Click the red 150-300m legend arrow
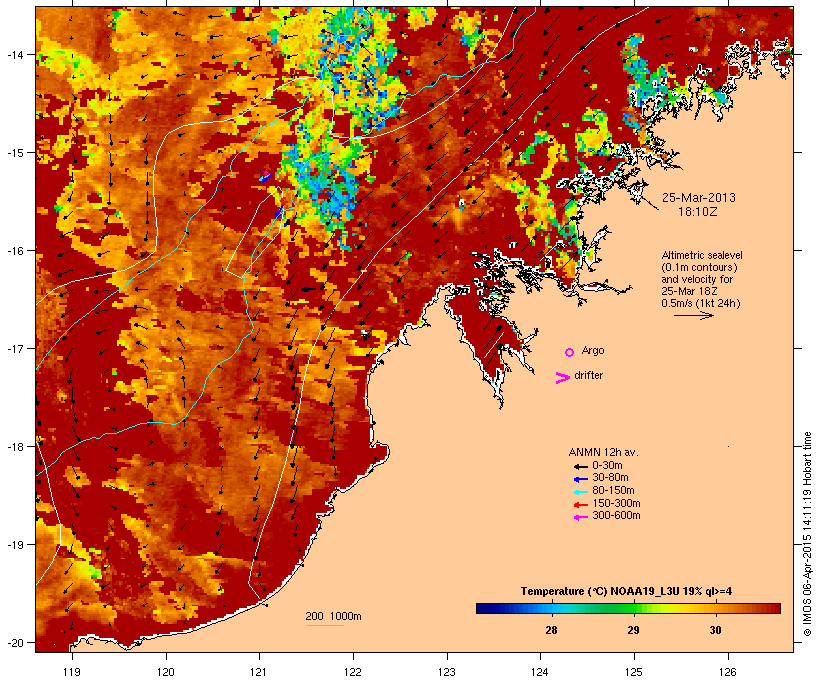 [x=580, y=505]
